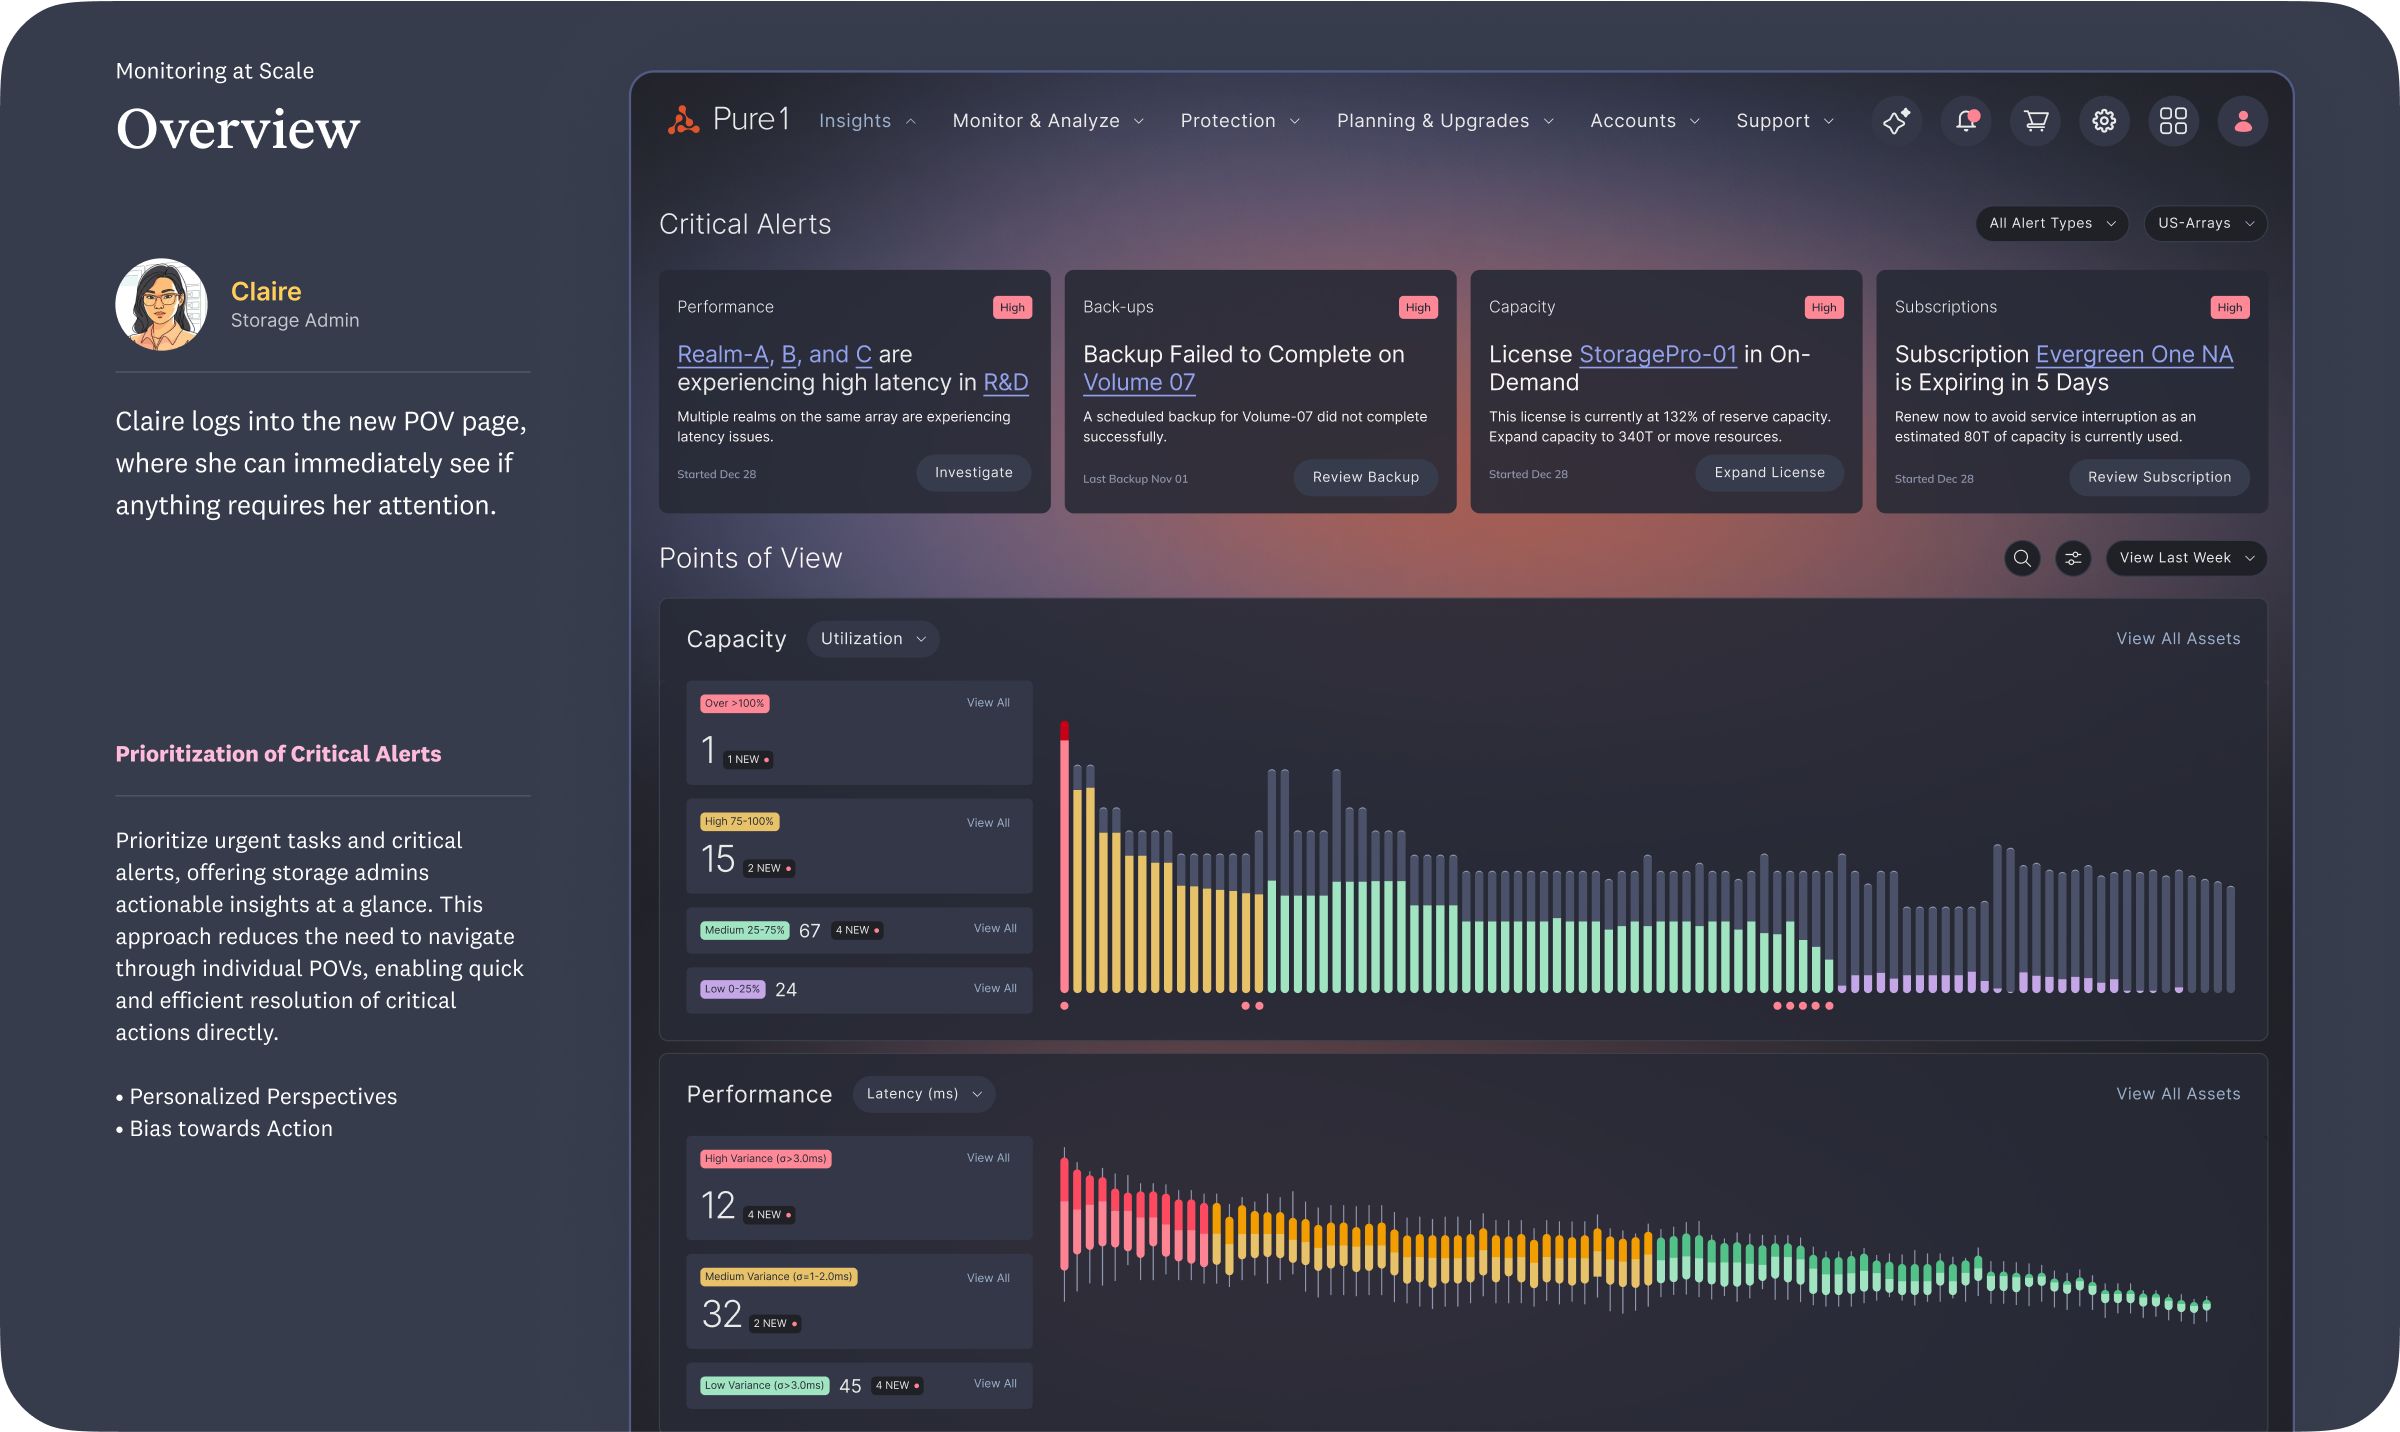The image size is (2400, 1432).
Task: Click Claire's avatar thumbnail
Action: click(x=161, y=305)
